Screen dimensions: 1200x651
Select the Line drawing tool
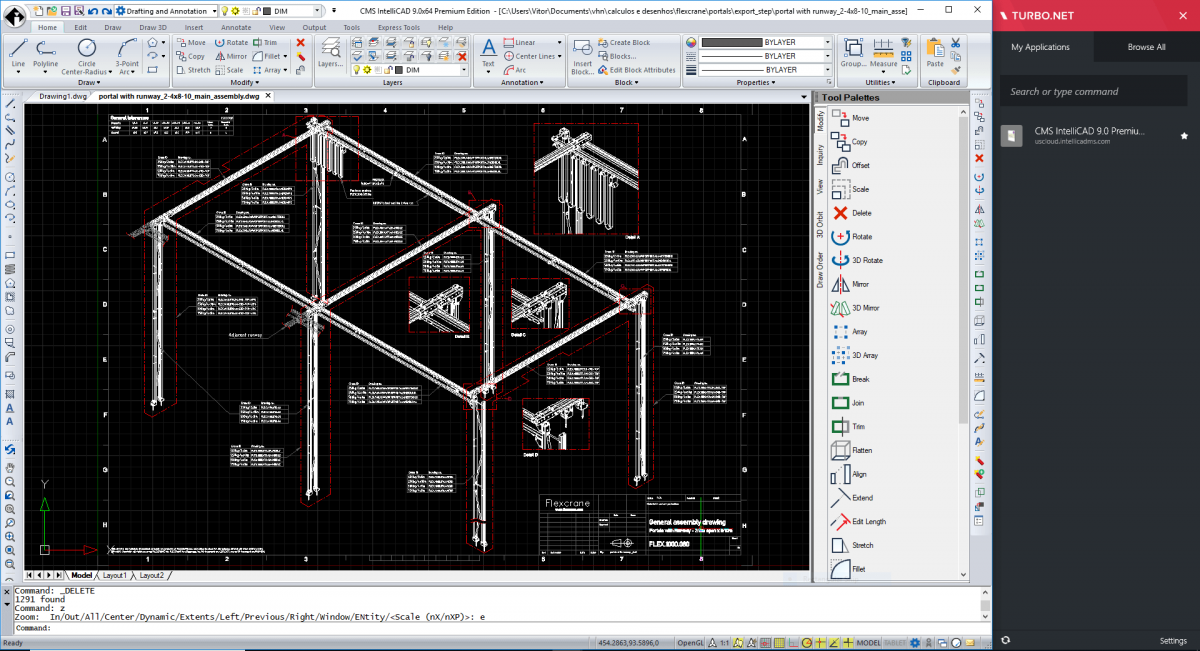tap(17, 49)
